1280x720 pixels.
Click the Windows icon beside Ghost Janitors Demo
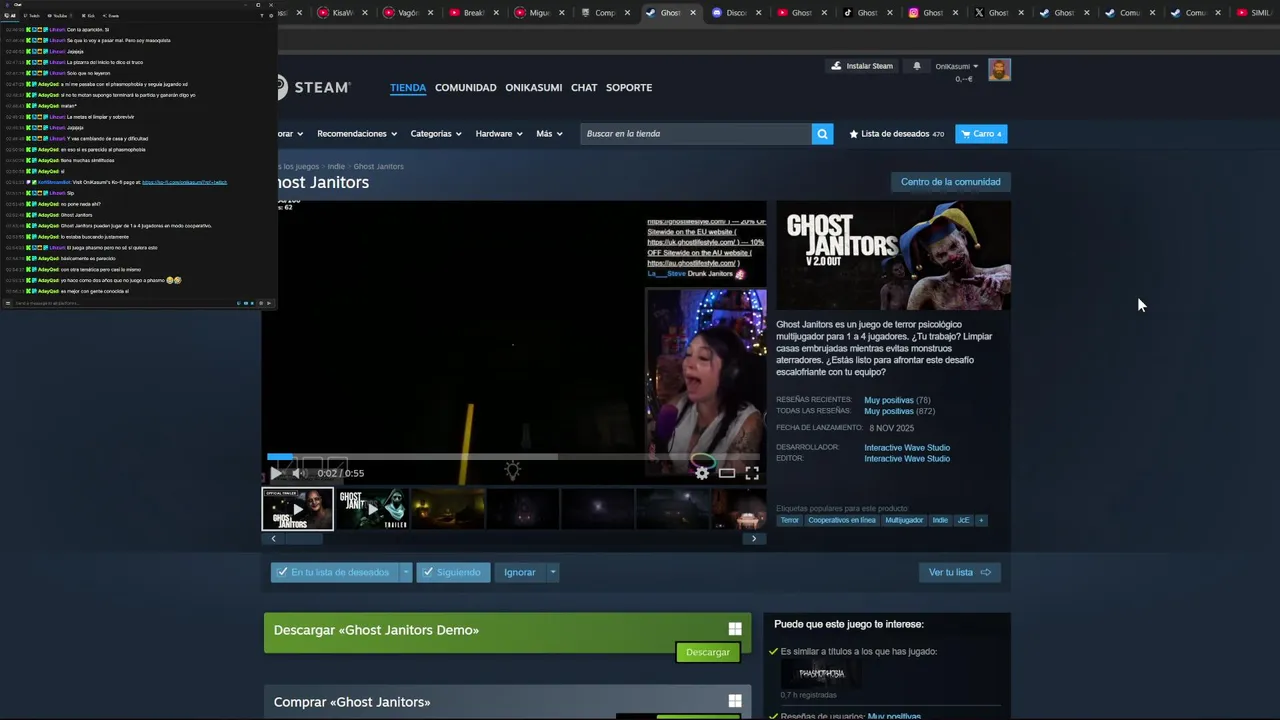(735, 629)
